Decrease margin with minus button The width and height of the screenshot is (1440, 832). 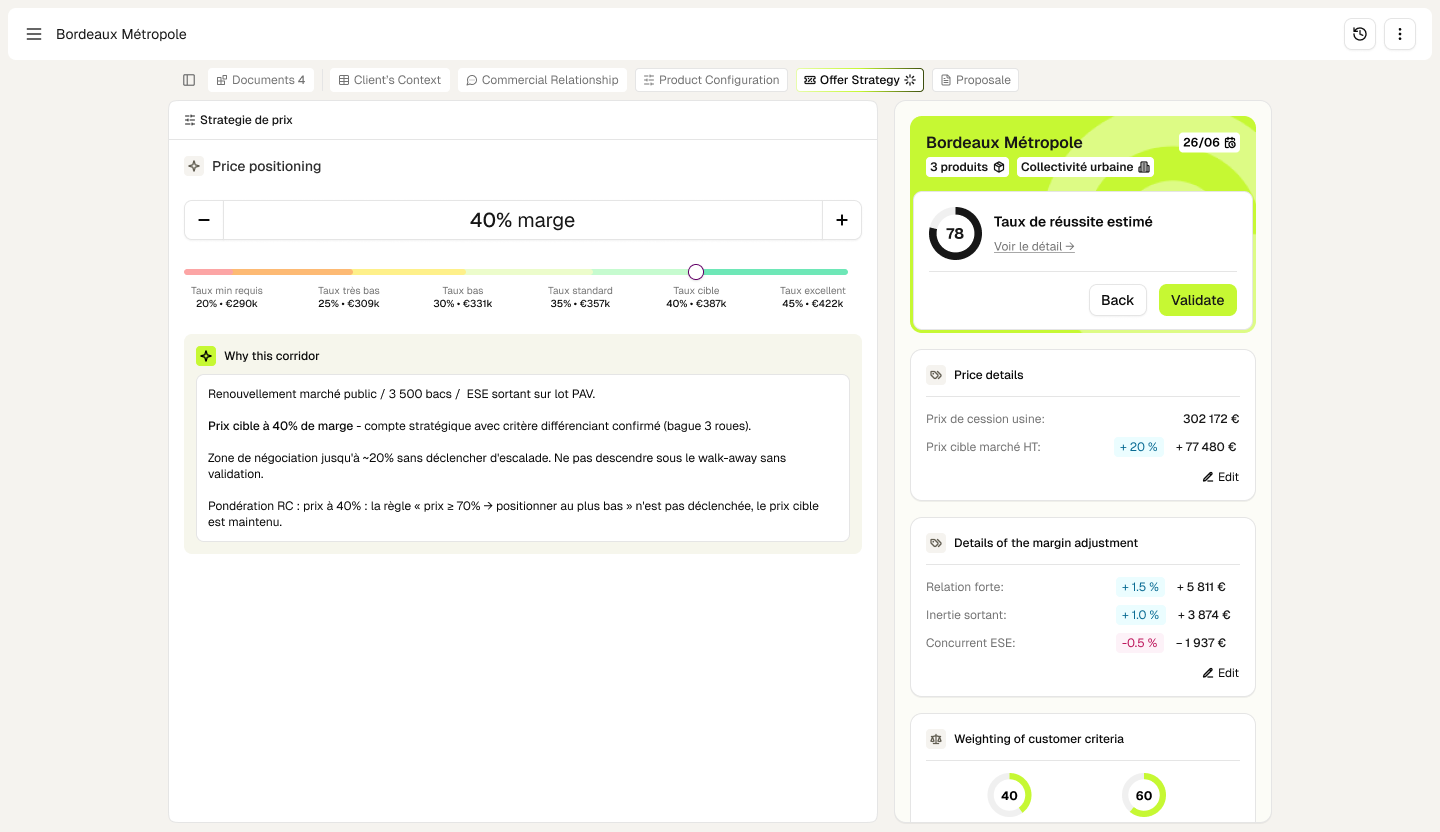(204, 220)
